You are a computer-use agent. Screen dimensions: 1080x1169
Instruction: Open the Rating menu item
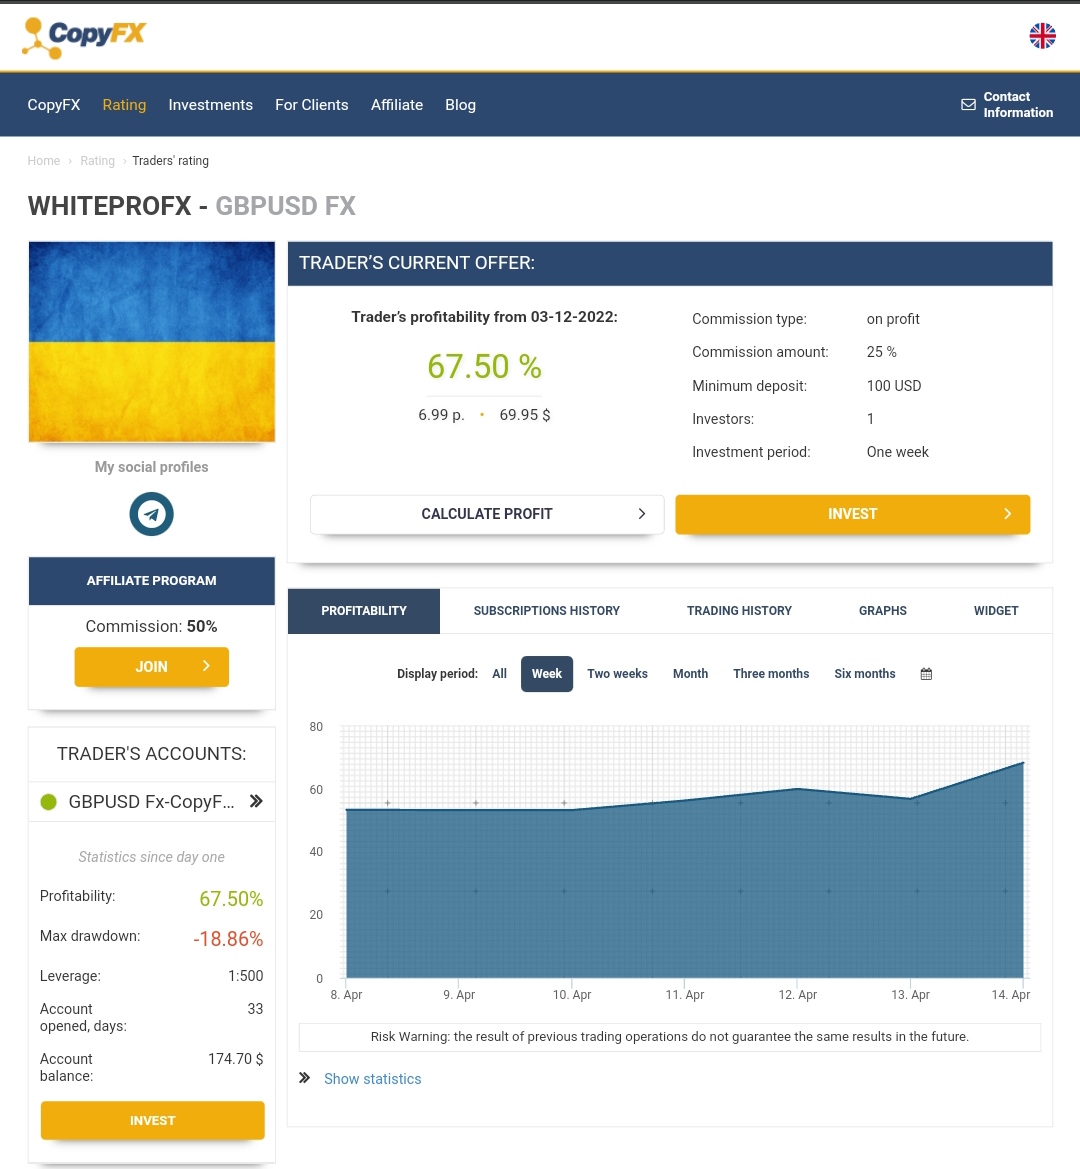(x=124, y=105)
